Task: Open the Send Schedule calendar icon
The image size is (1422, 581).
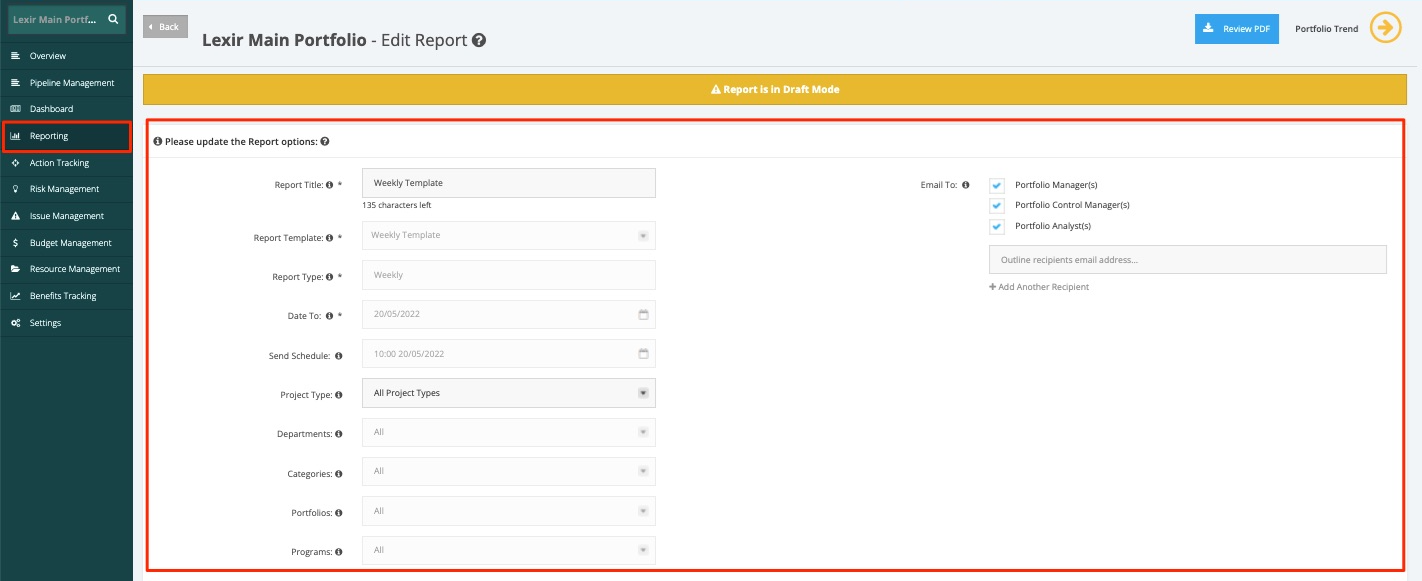Action: (x=644, y=354)
